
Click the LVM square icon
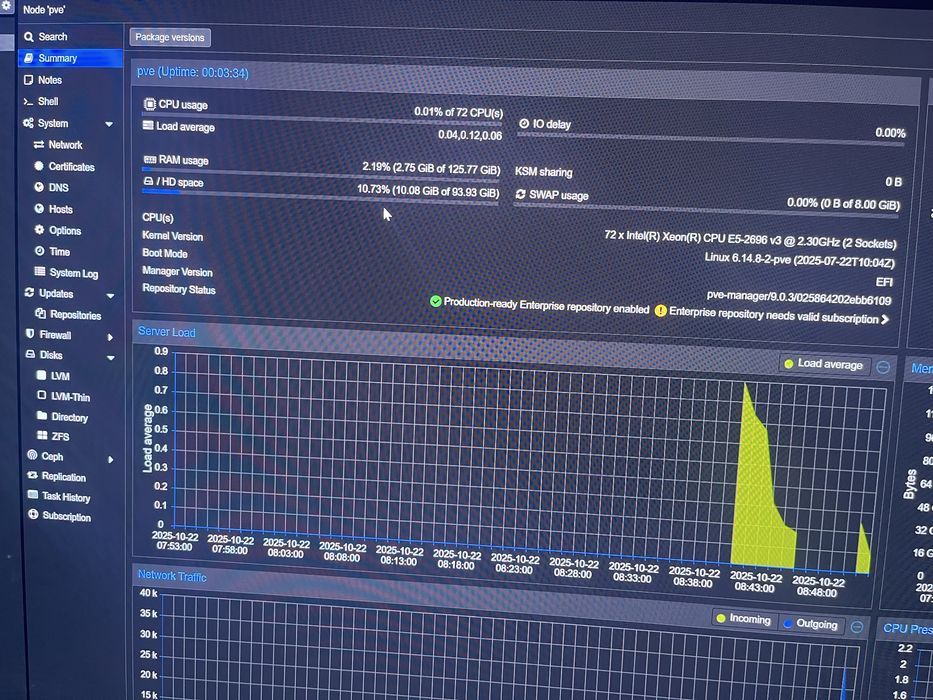41,375
